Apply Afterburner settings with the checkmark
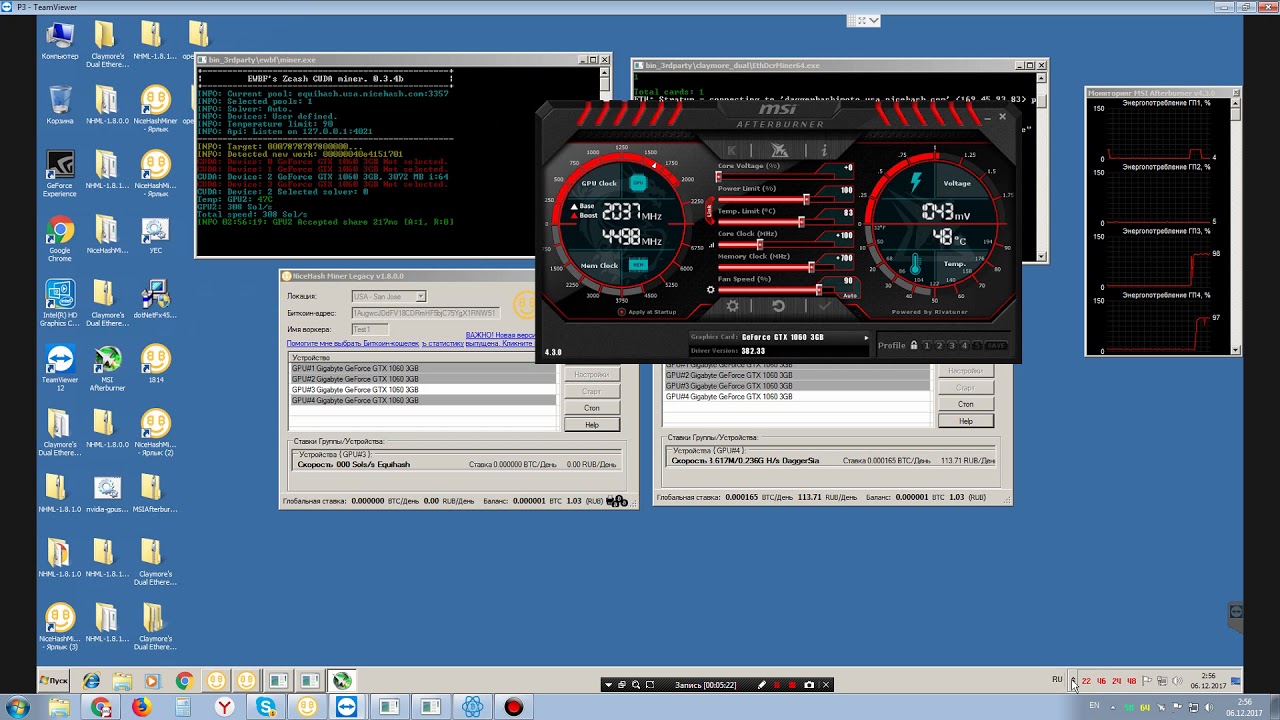This screenshot has height=720, width=1280. (x=824, y=306)
